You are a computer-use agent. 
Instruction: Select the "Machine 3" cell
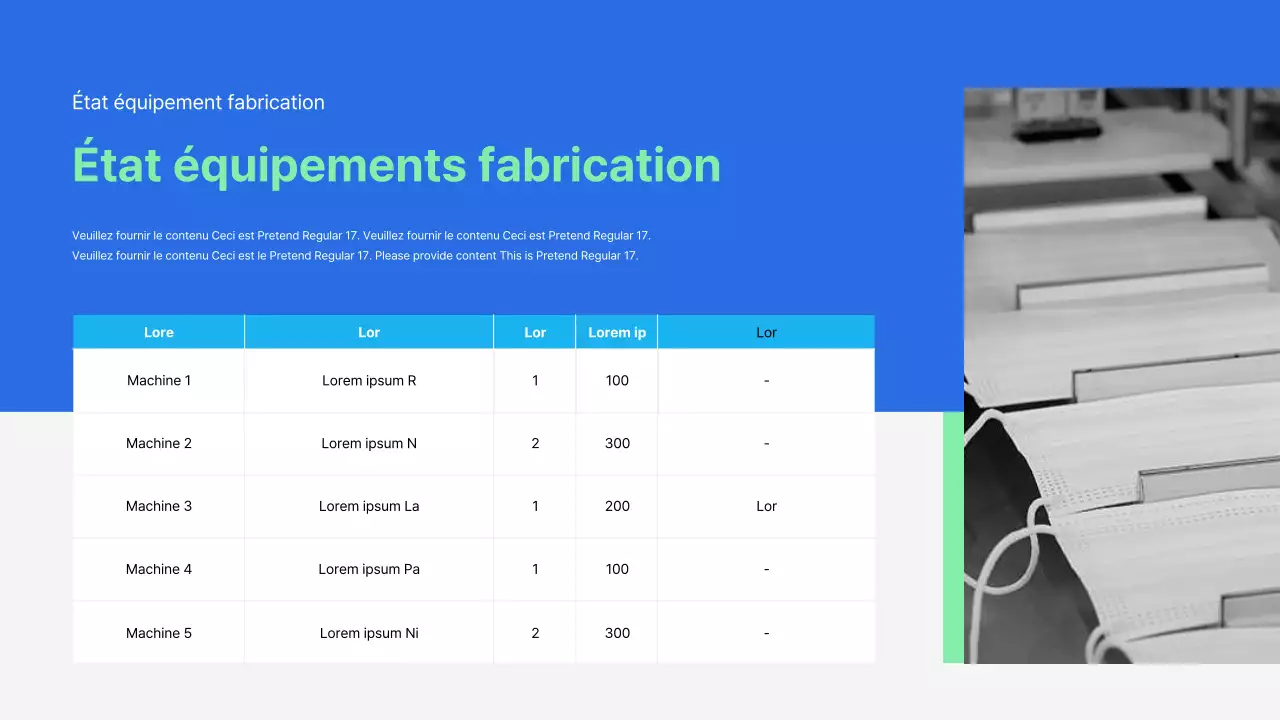click(158, 506)
